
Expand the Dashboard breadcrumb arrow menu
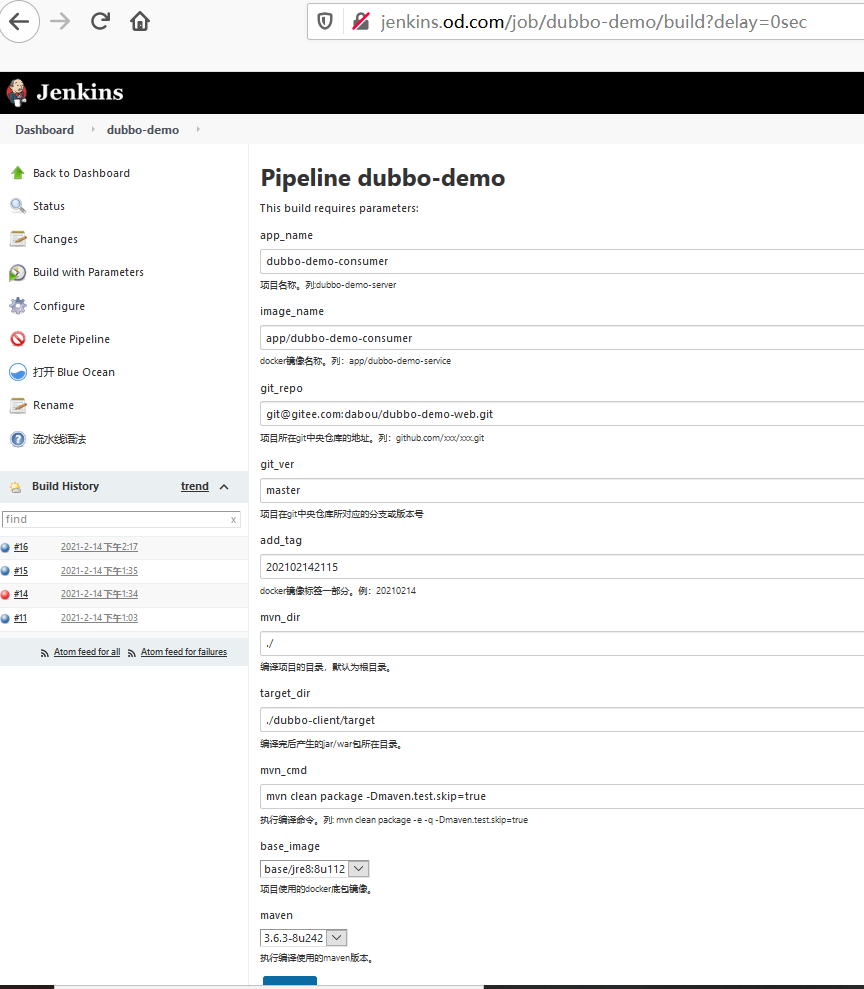click(93, 129)
